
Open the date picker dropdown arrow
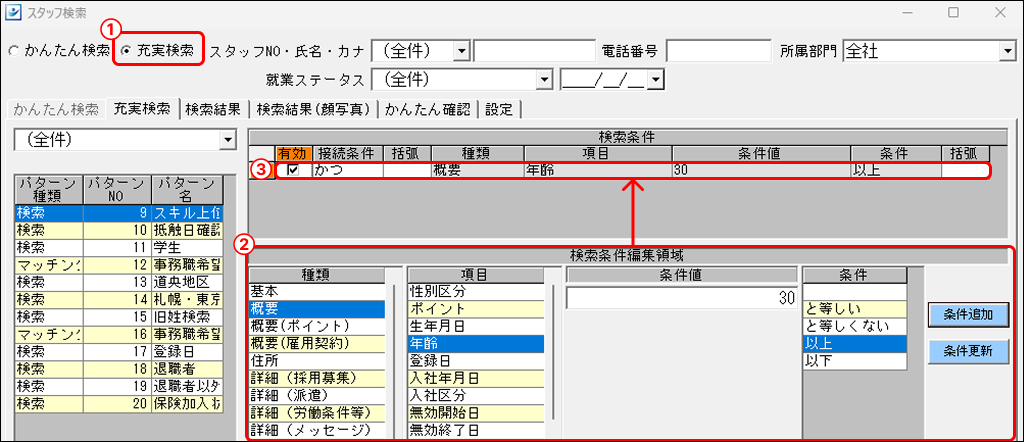[655, 79]
